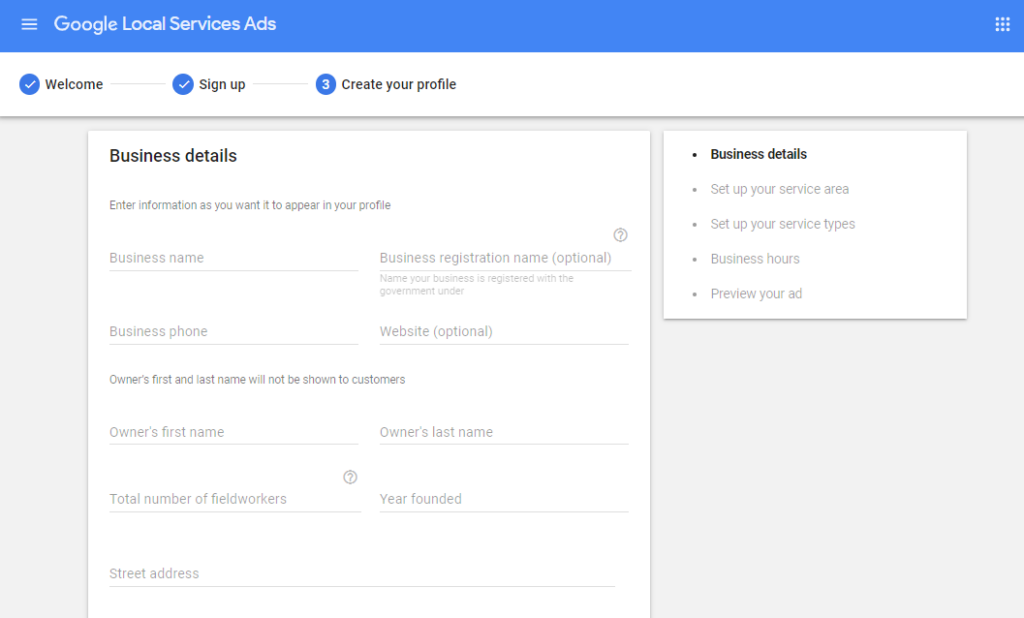Click the Owner's first name field
This screenshot has width=1024, height=618.
pos(234,432)
